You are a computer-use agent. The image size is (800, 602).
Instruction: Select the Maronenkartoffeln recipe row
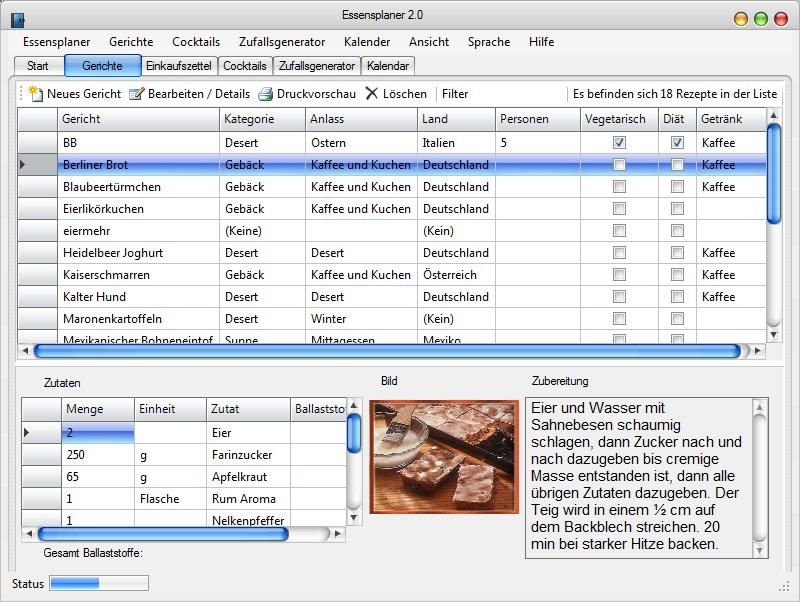392,318
